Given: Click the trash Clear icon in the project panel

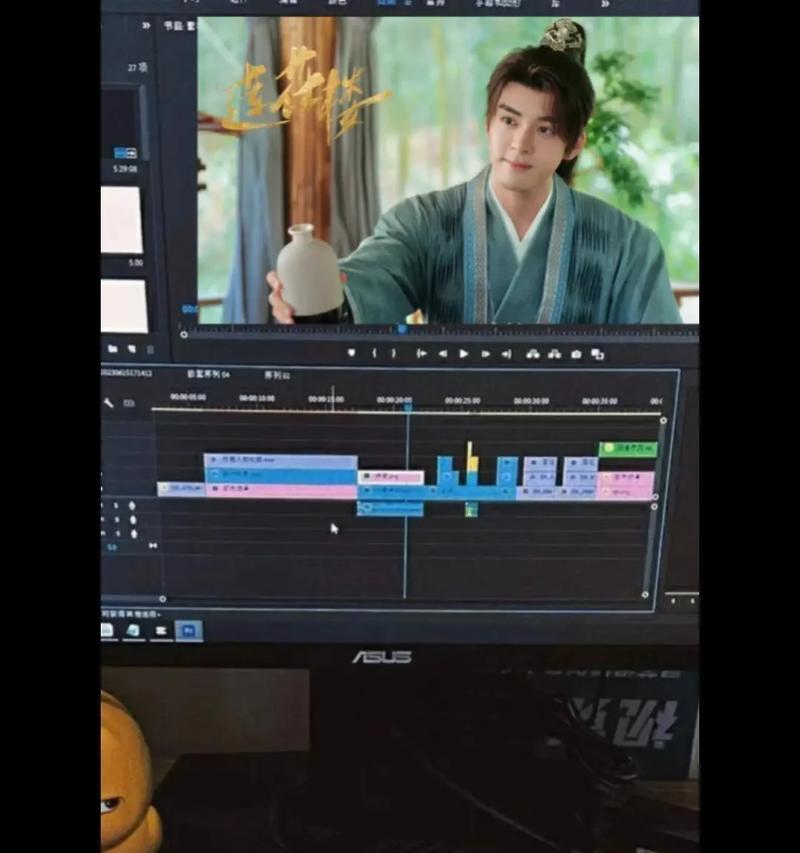Looking at the screenshot, I should (151, 349).
